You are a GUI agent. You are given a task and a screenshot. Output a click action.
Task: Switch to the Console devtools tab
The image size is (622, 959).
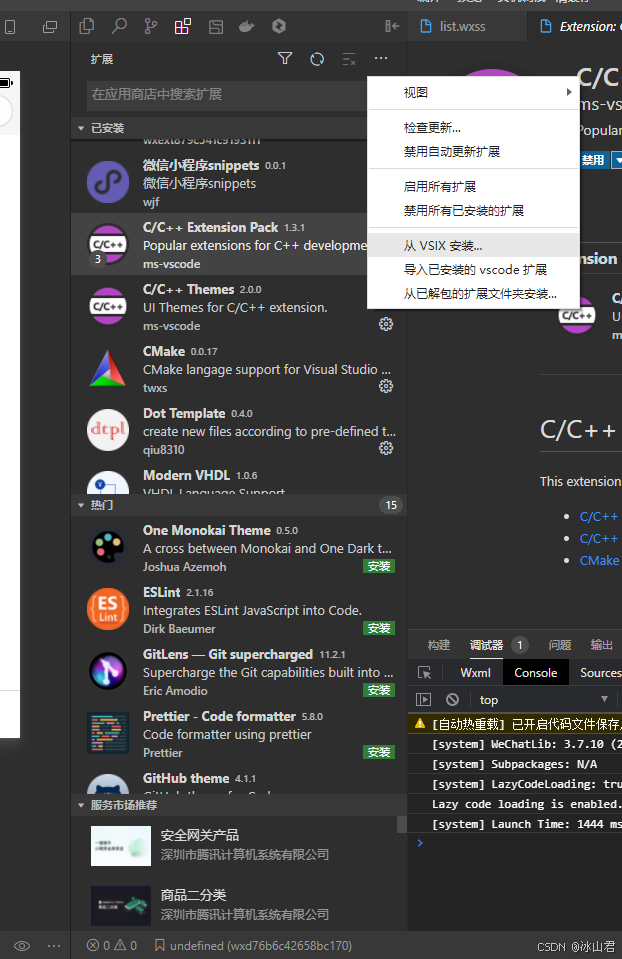coord(536,673)
